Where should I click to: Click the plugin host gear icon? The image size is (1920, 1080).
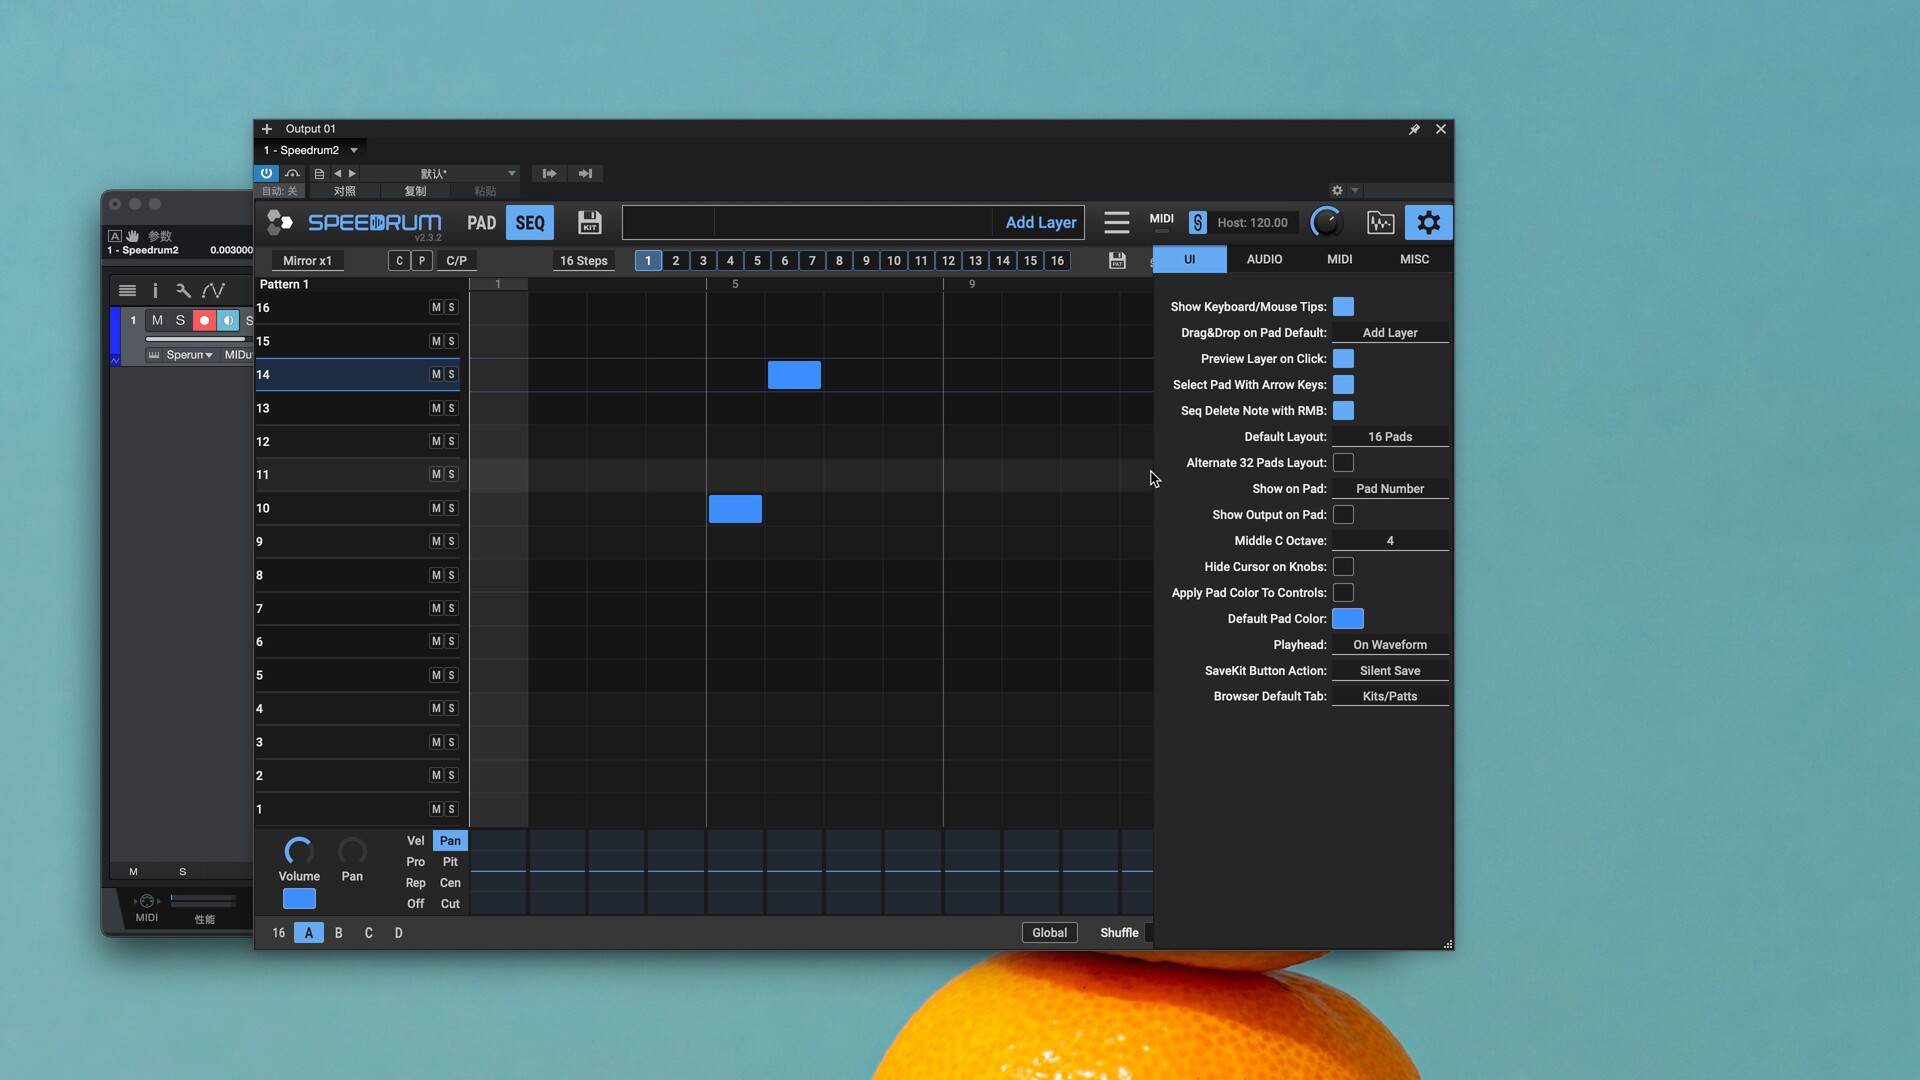1337,190
